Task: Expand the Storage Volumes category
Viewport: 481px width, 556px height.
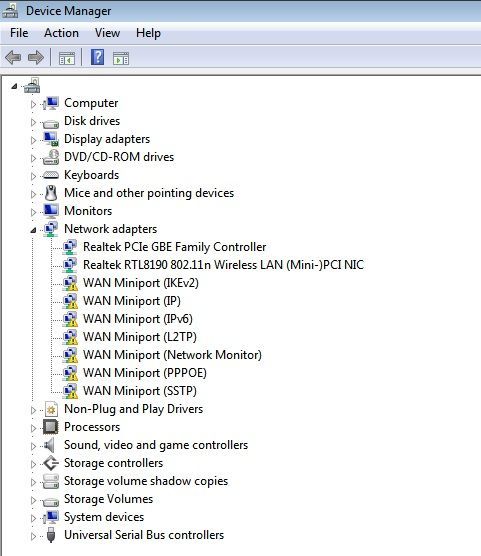Action: tap(33, 501)
